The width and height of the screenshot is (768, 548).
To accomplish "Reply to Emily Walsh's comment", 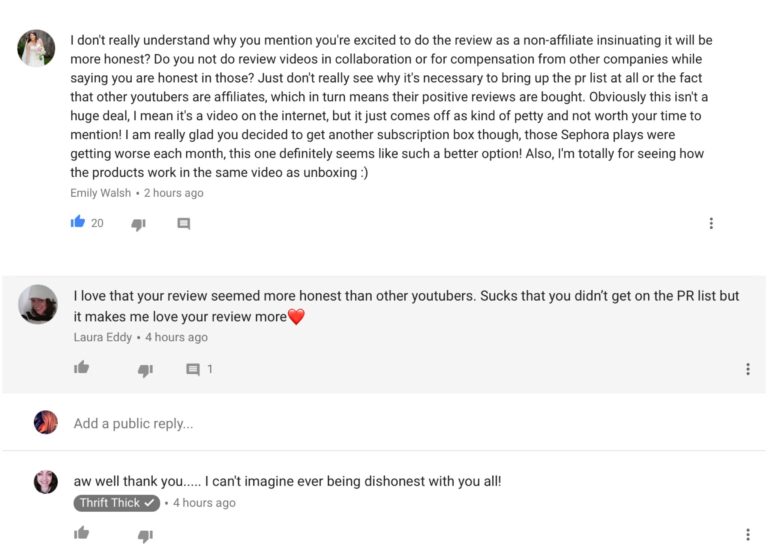I will click(184, 224).
